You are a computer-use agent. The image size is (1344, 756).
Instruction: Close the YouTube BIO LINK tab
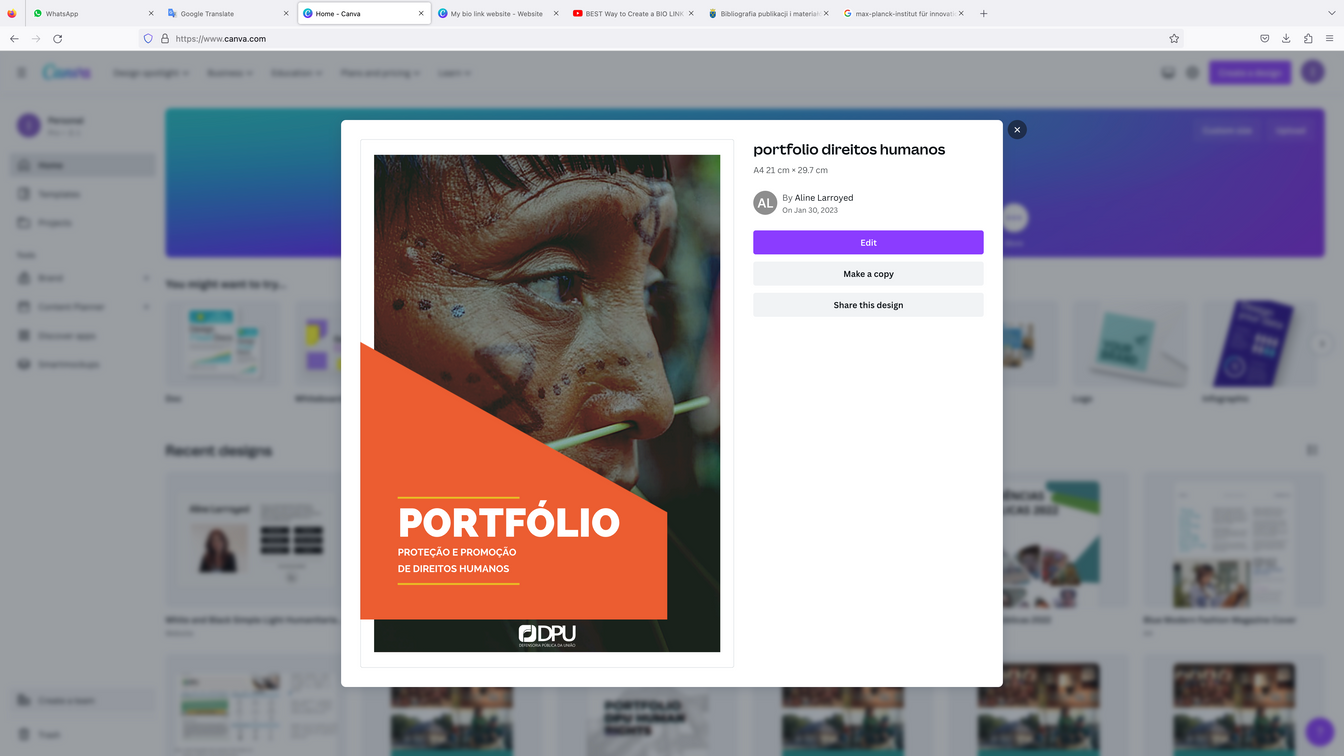click(691, 14)
